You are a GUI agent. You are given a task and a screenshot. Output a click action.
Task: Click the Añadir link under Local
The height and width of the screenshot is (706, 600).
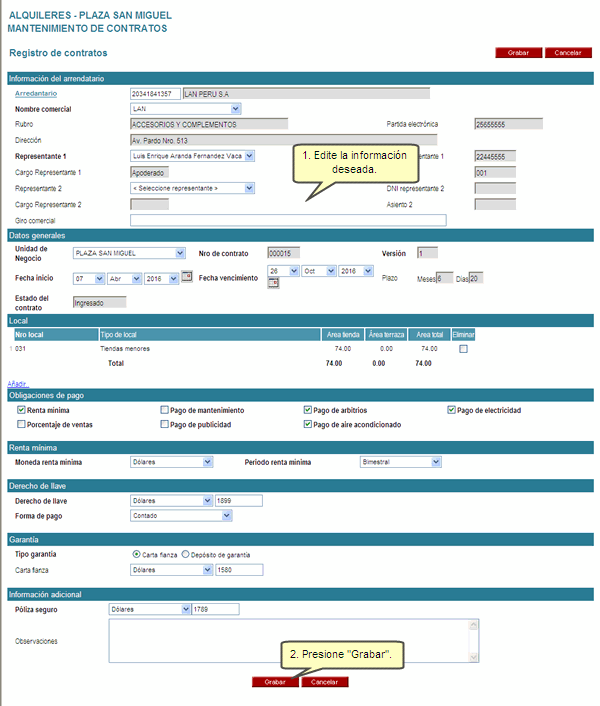18,383
